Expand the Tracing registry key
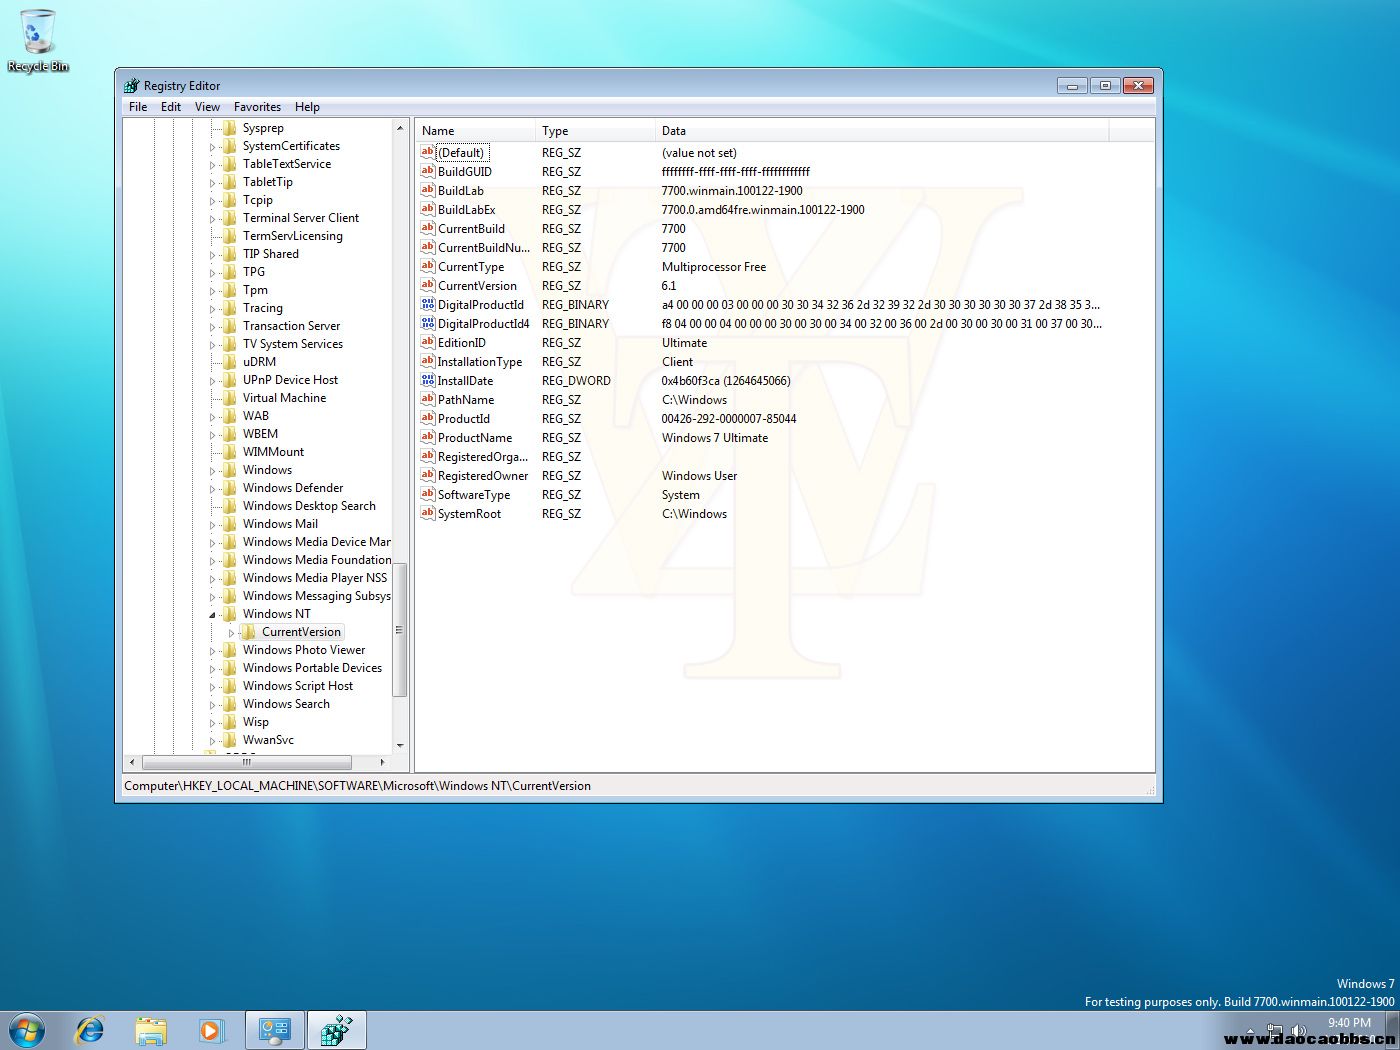Image resolution: width=1400 pixels, height=1050 pixels. 212,309
